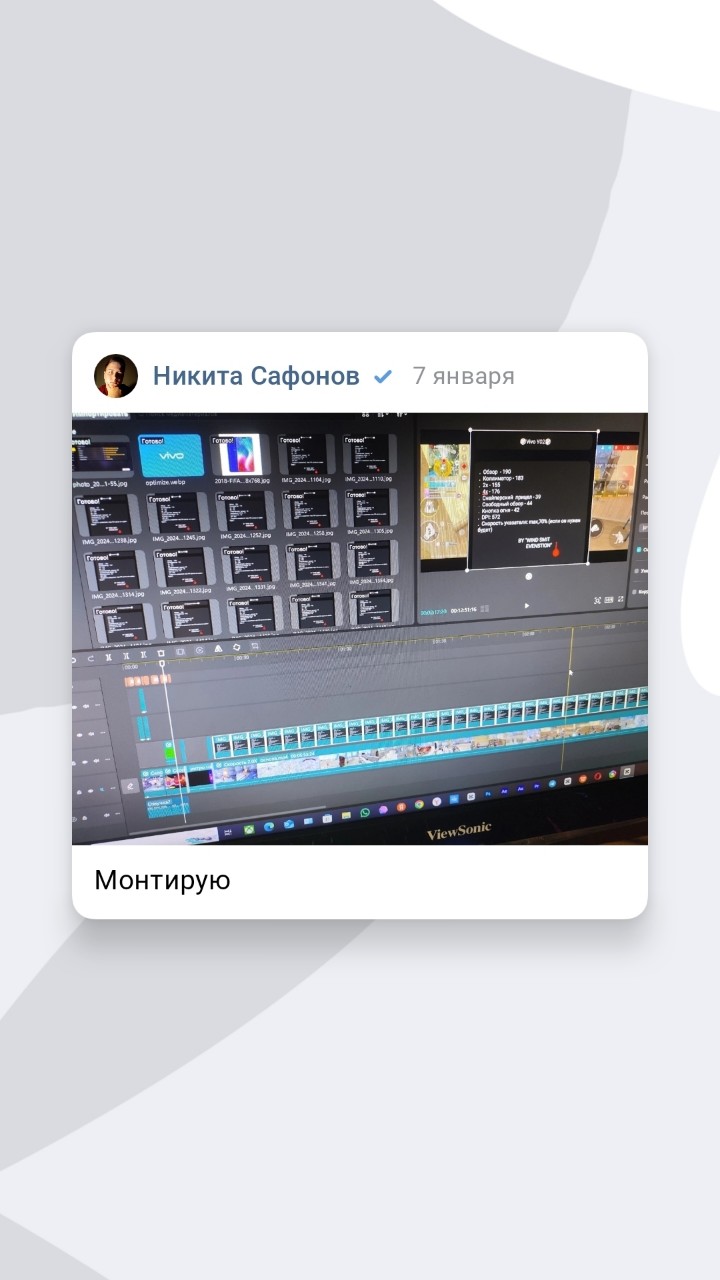Screen dimensions: 720x1280
Task: Click the cover edit pencil button left of the main track
Action: coord(130,786)
